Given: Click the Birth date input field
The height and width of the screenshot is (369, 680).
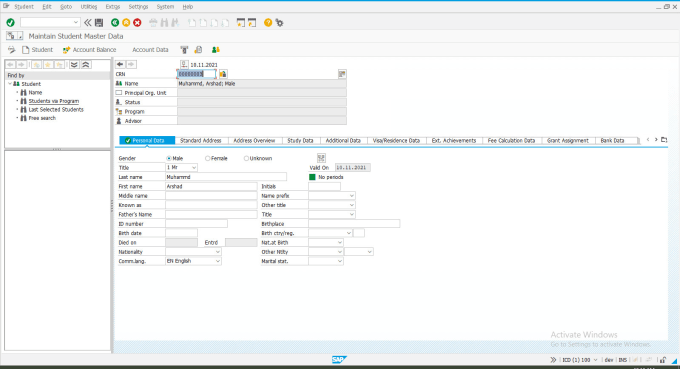Looking at the screenshot, I should pos(181,233).
